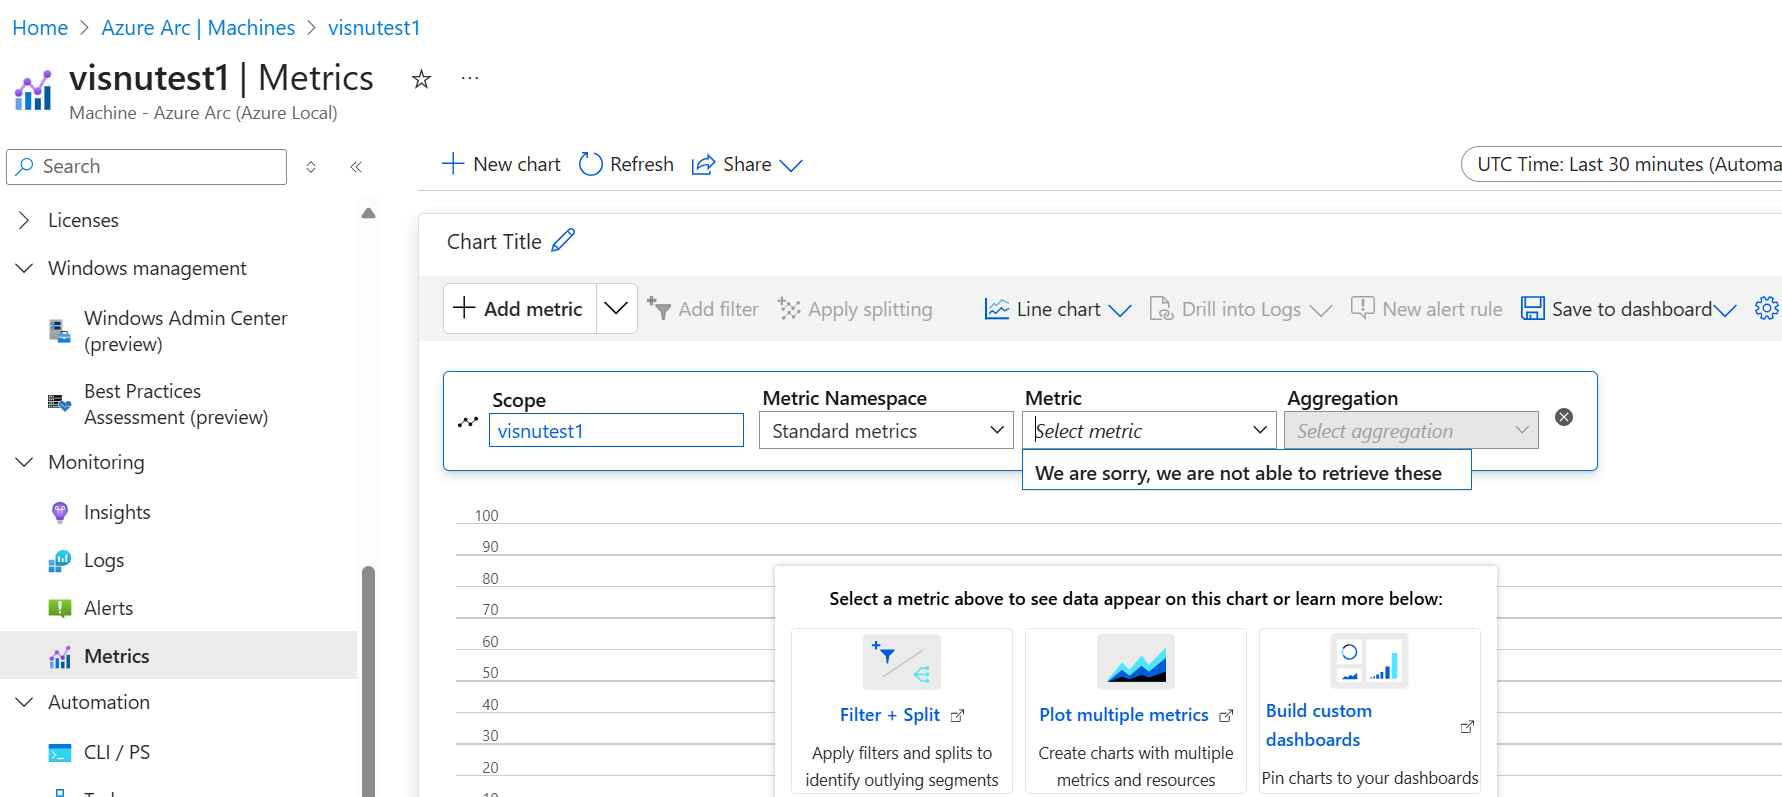Click the Filter + Split illustration

pyautogui.click(x=902, y=662)
